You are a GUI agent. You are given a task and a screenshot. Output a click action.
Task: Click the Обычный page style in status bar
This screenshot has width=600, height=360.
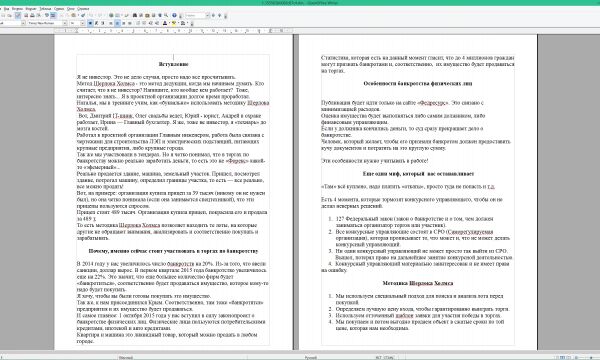pos(126,357)
